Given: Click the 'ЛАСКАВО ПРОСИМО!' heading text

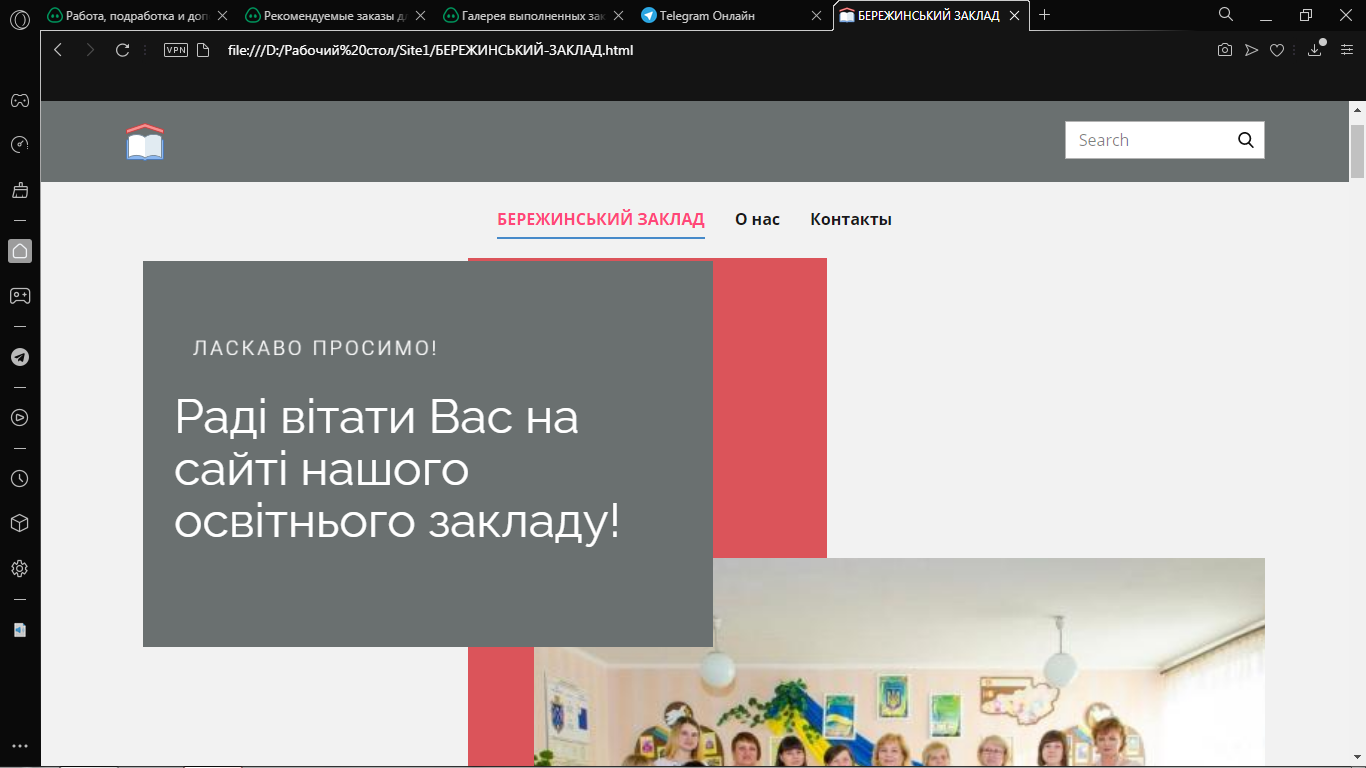Looking at the screenshot, I should (x=315, y=348).
